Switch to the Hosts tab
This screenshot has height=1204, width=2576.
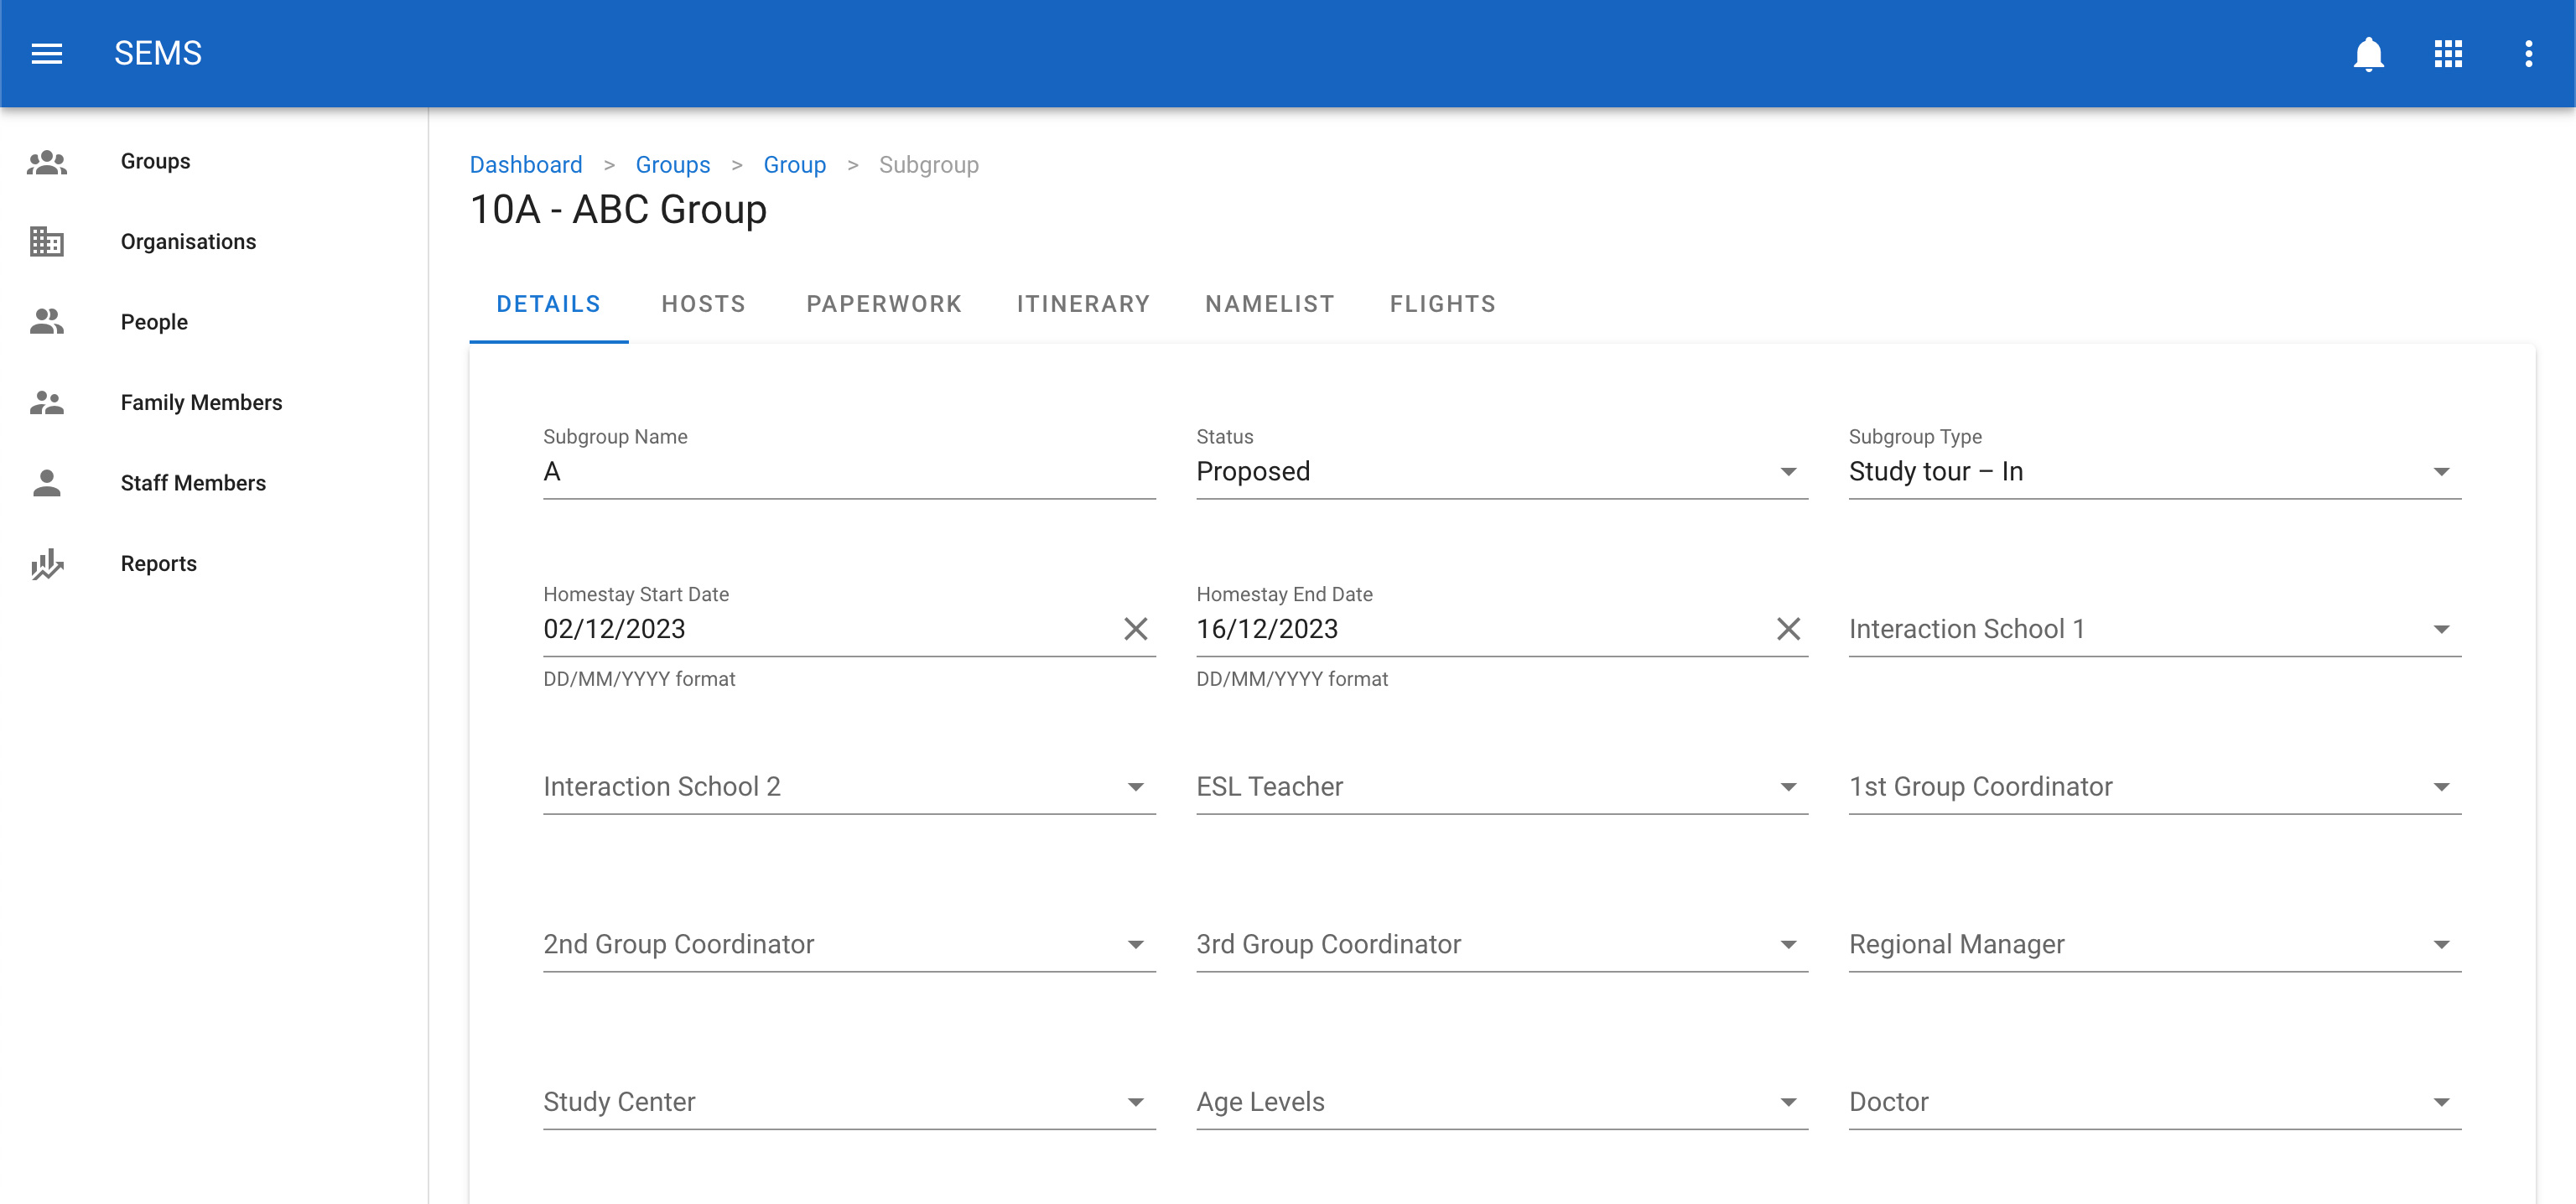(x=703, y=304)
